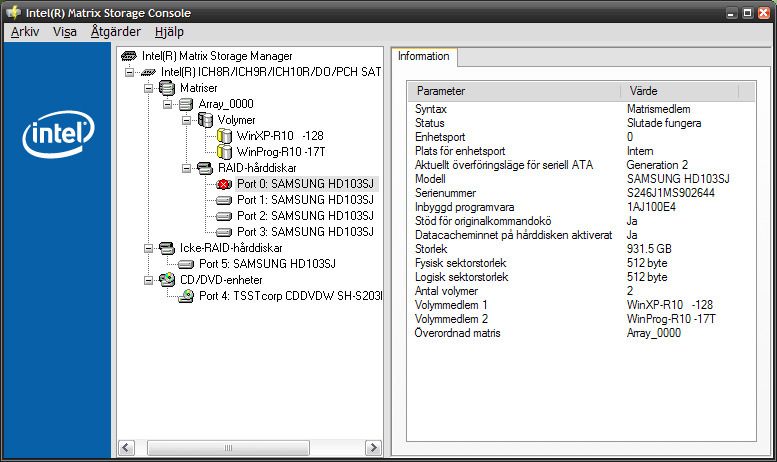The height and width of the screenshot is (462, 777).
Task: Collapse the Matriser tree node
Action: coord(148,88)
